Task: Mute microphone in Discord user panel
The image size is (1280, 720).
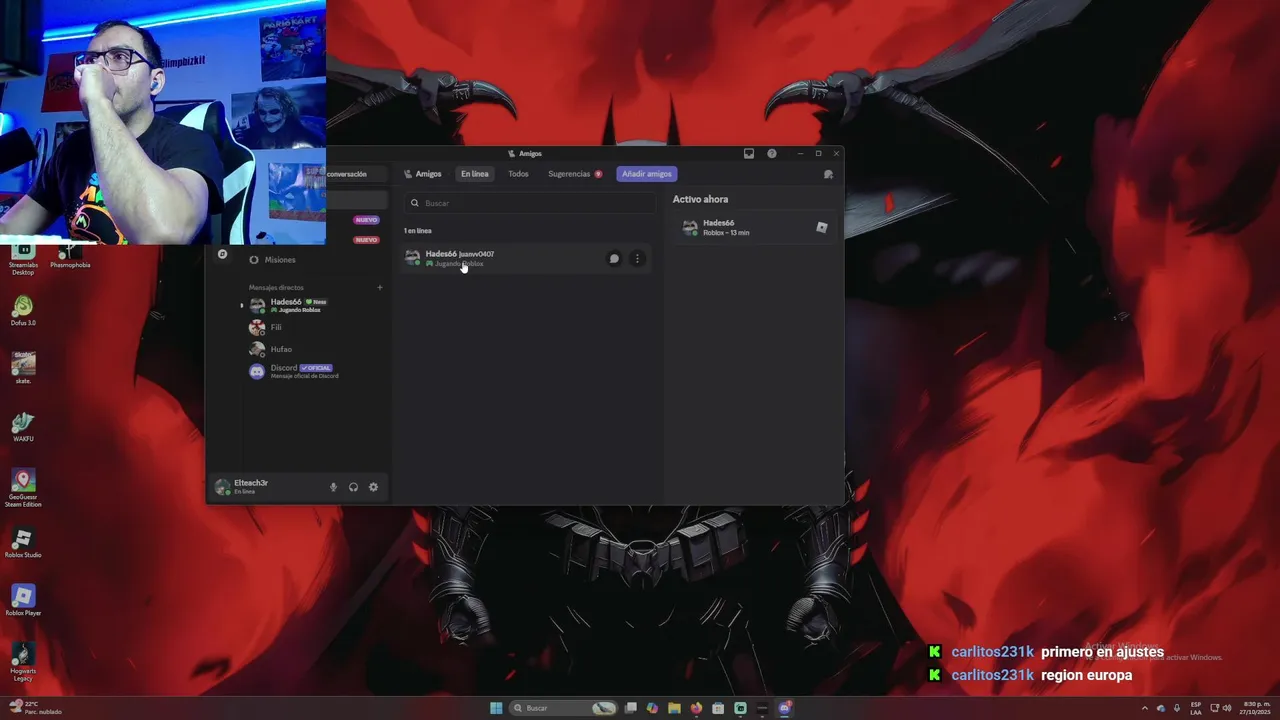Action: pos(334,487)
